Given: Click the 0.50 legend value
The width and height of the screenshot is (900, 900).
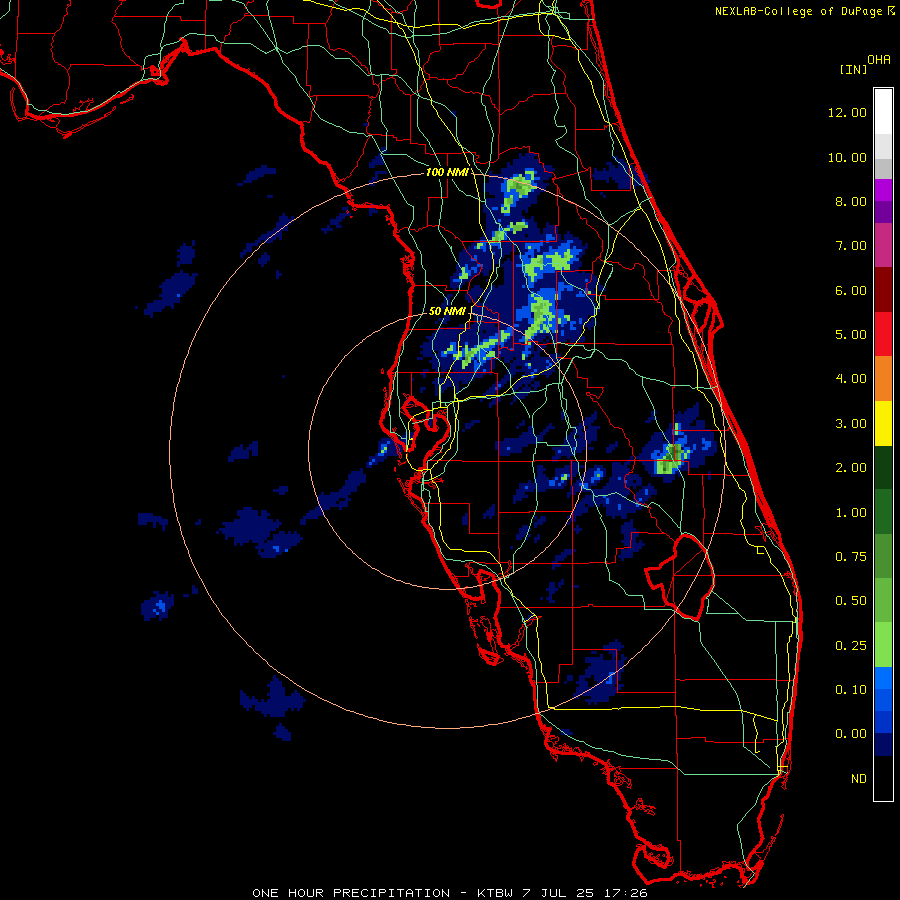Looking at the screenshot, I should [x=850, y=601].
